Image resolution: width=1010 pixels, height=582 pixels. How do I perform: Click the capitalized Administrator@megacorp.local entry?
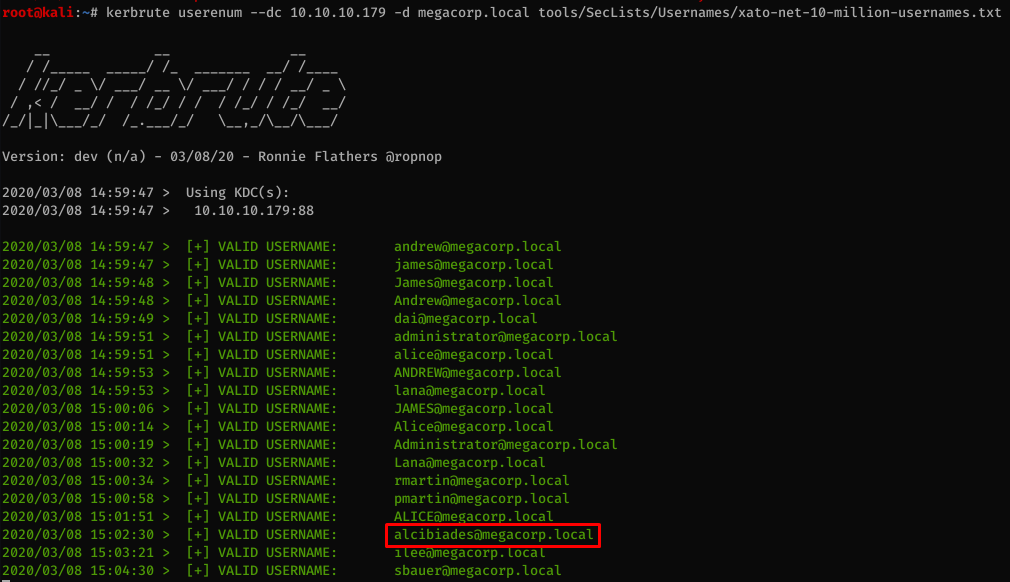click(505, 445)
